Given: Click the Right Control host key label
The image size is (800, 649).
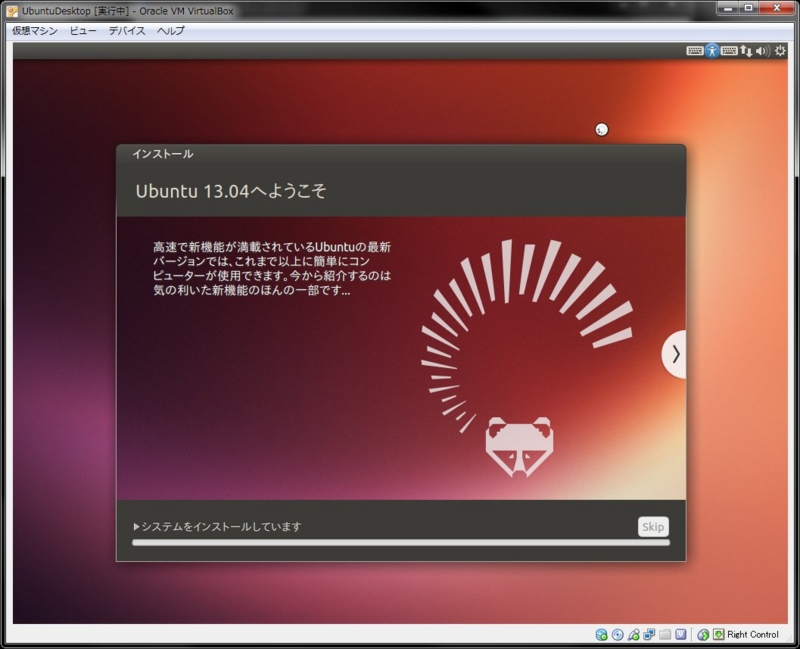Looking at the screenshot, I should [753, 635].
